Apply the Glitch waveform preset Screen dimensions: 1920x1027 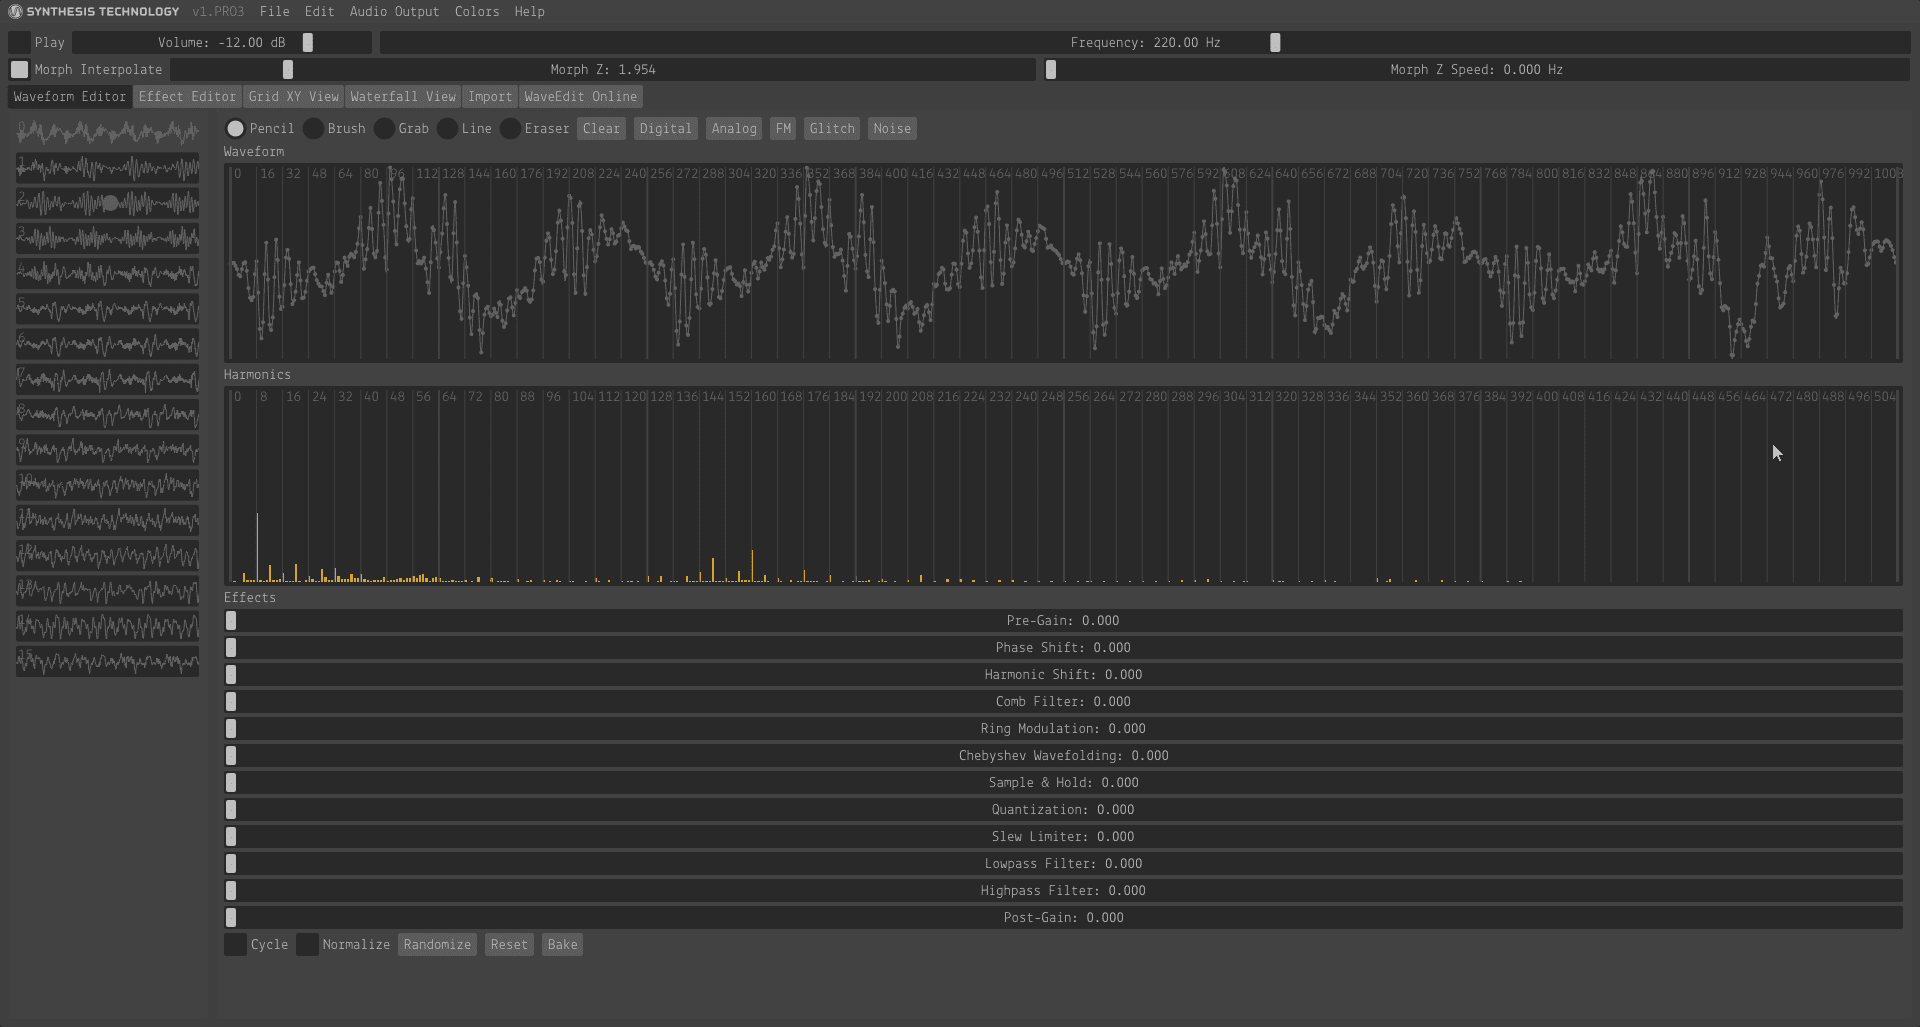coord(832,129)
